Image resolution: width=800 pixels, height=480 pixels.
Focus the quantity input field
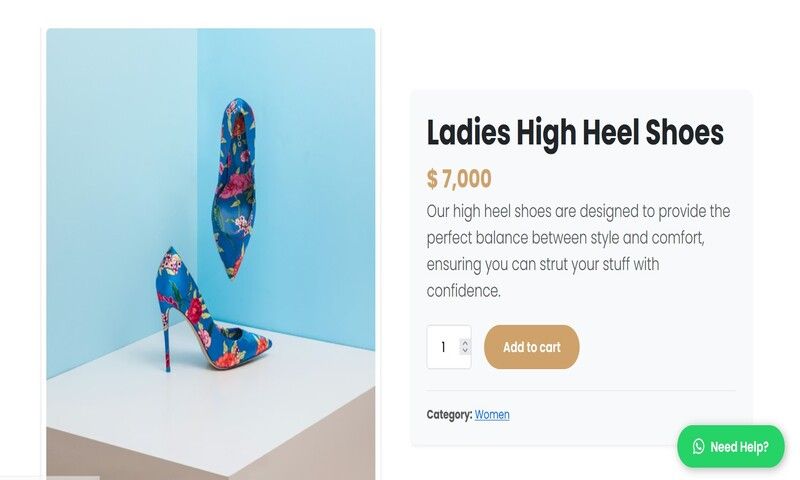click(443, 347)
